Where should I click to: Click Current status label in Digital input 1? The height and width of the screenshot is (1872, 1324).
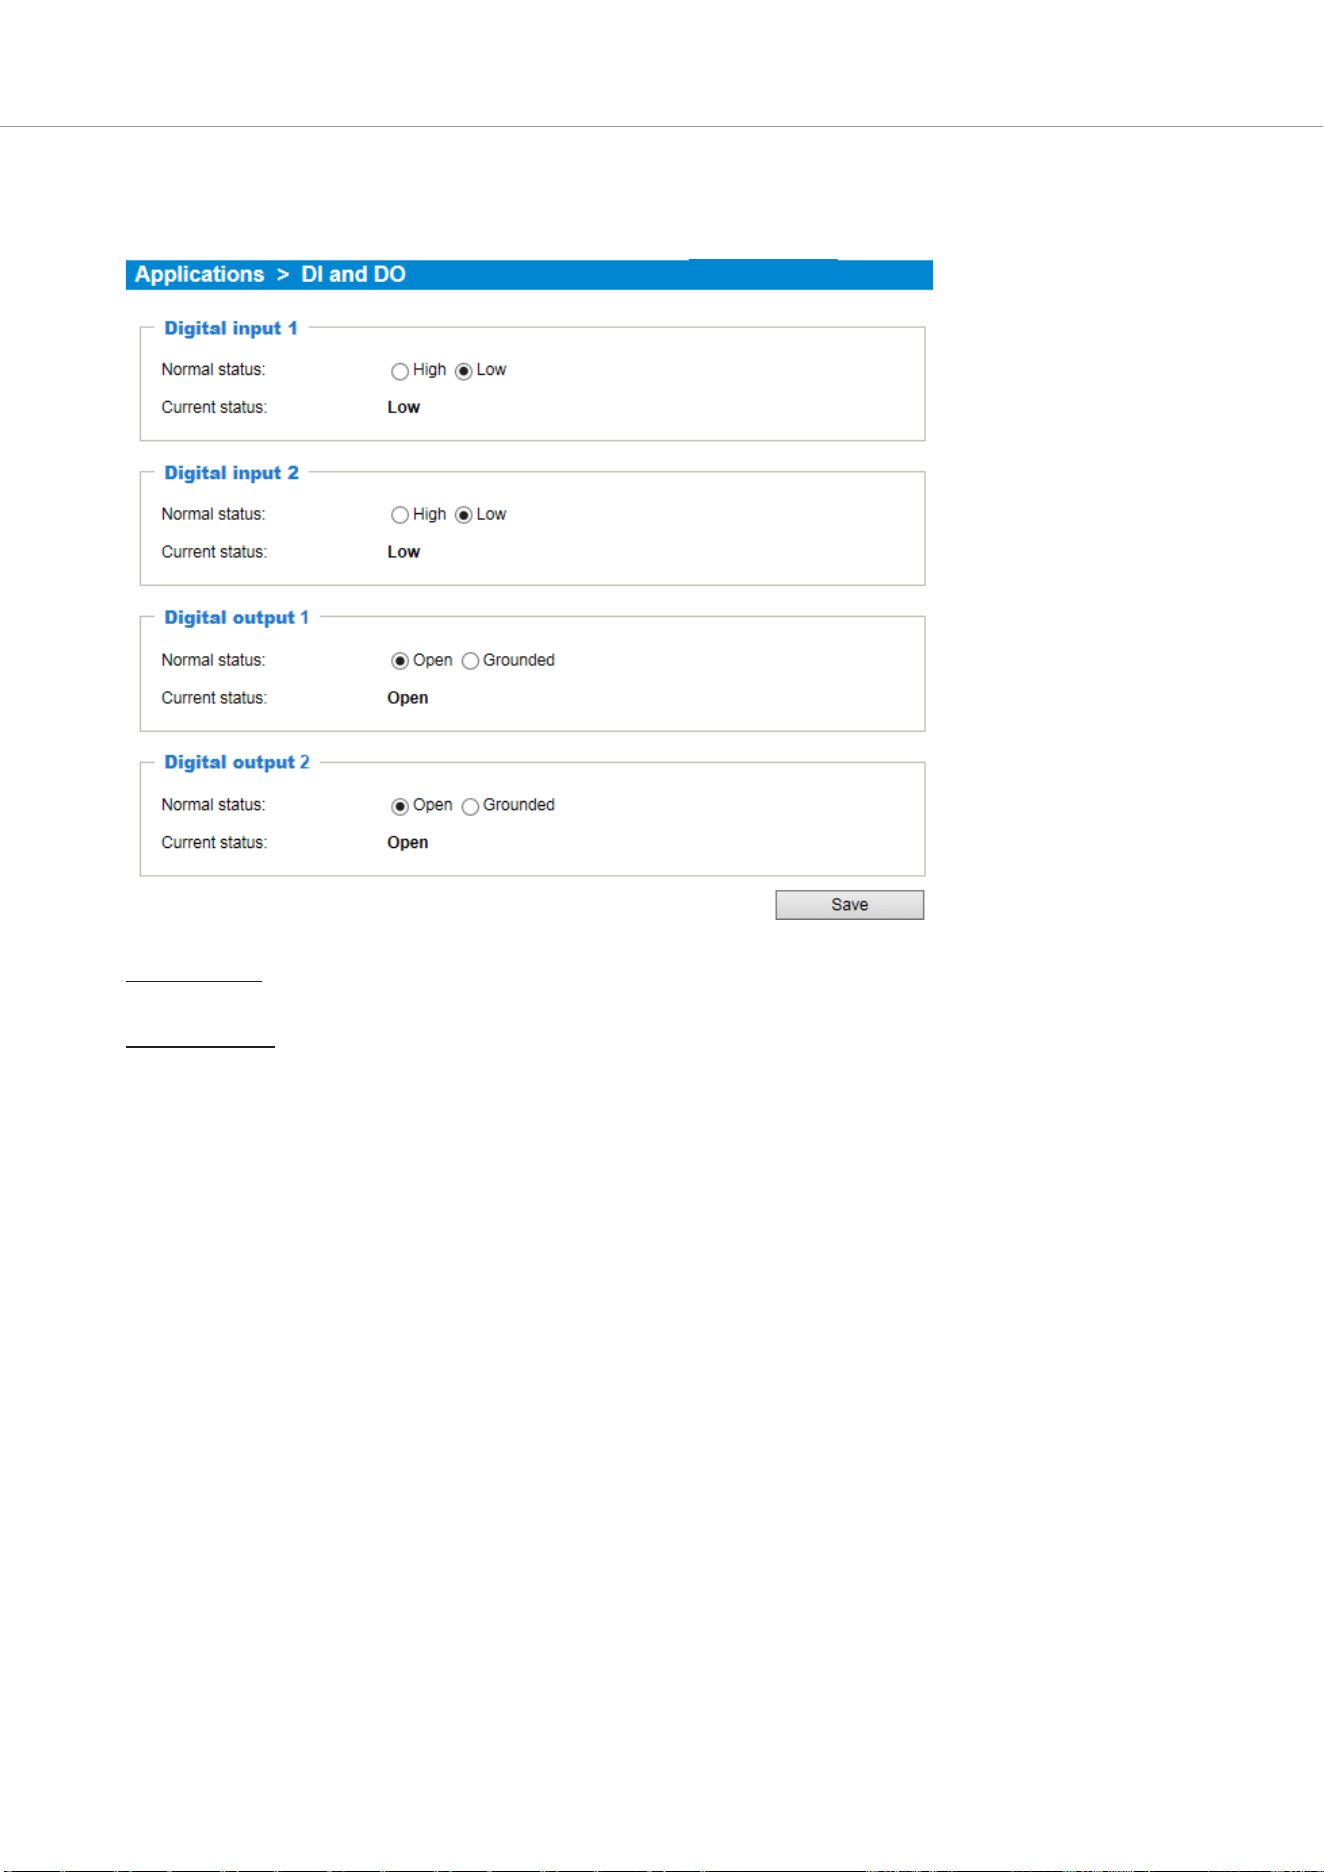click(x=214, y=407)
